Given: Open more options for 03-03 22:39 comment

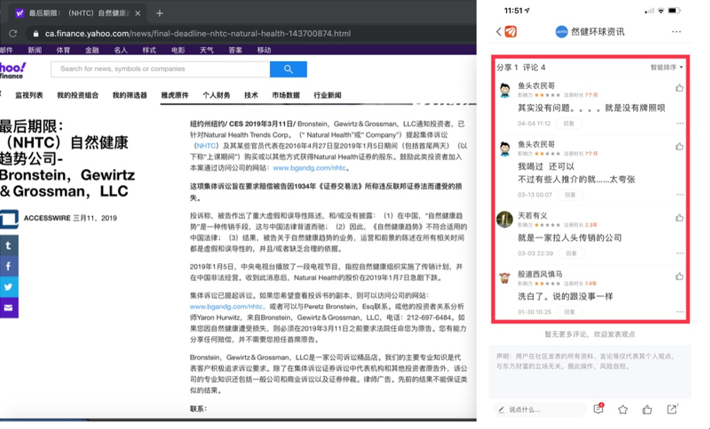Looking at the screenshot, I should (x=680, y=253).
